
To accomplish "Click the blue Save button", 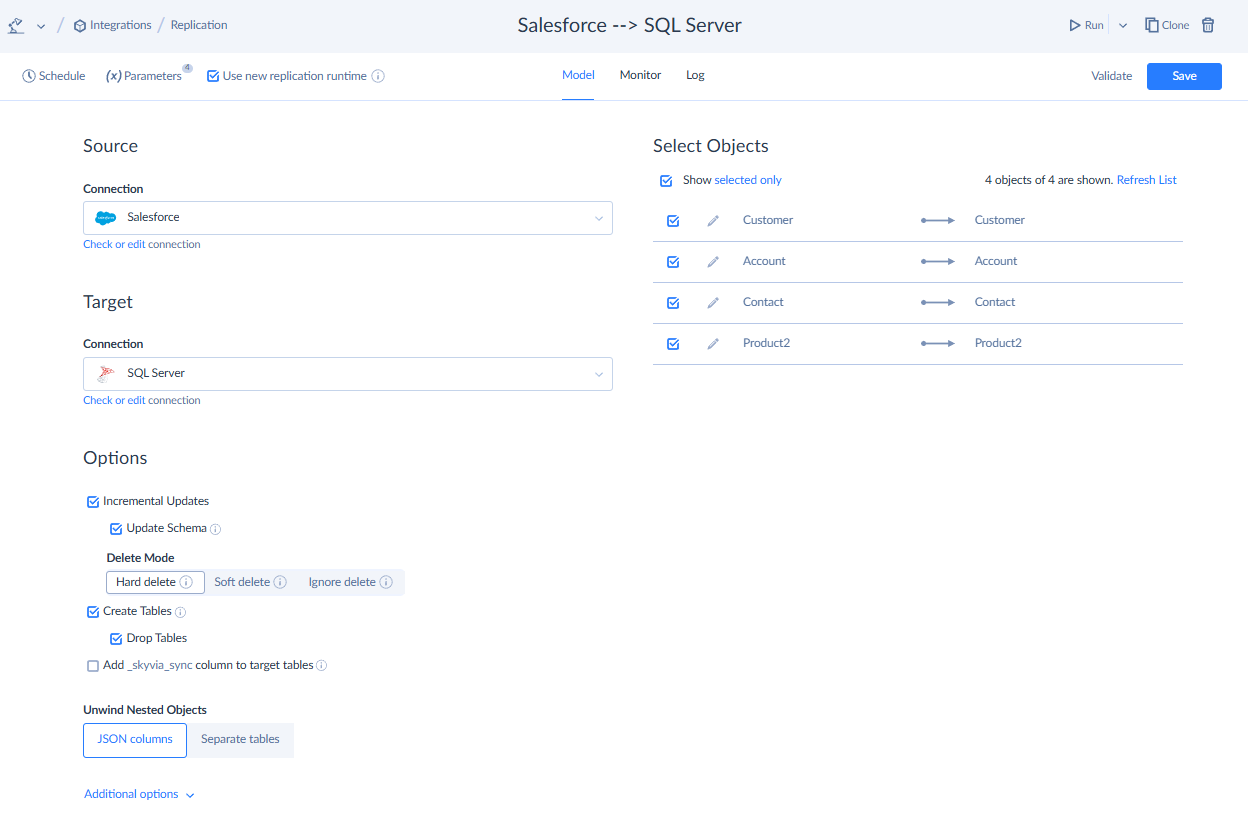I will 1183,76.
